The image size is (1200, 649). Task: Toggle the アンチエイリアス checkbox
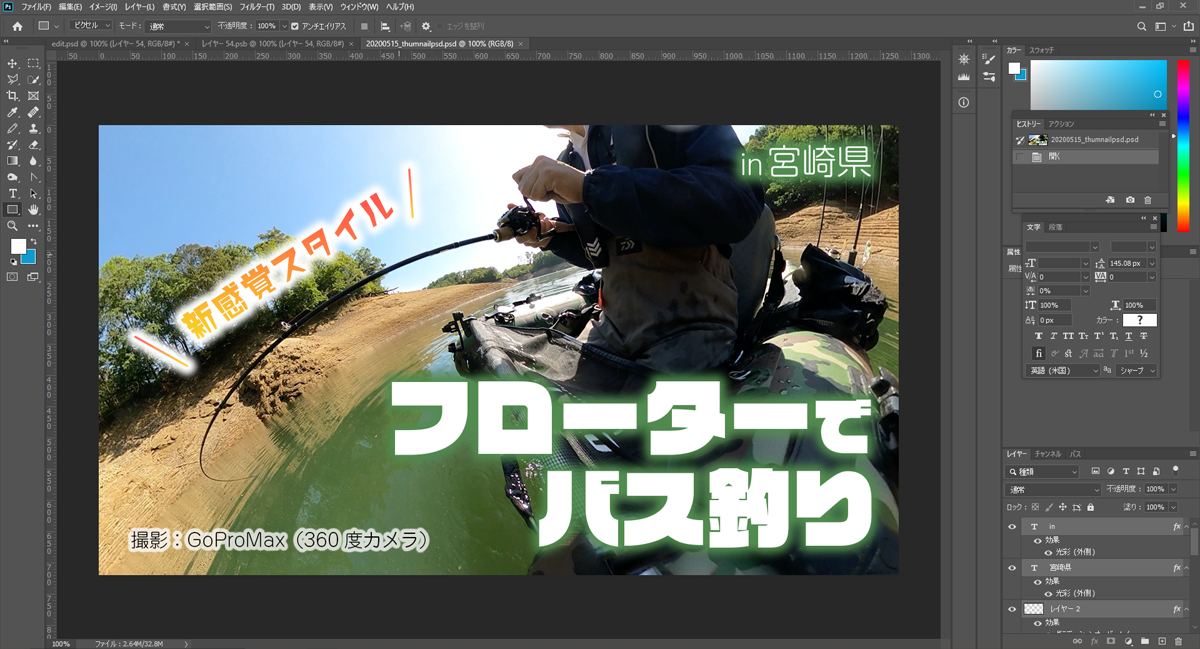point(294,26)
